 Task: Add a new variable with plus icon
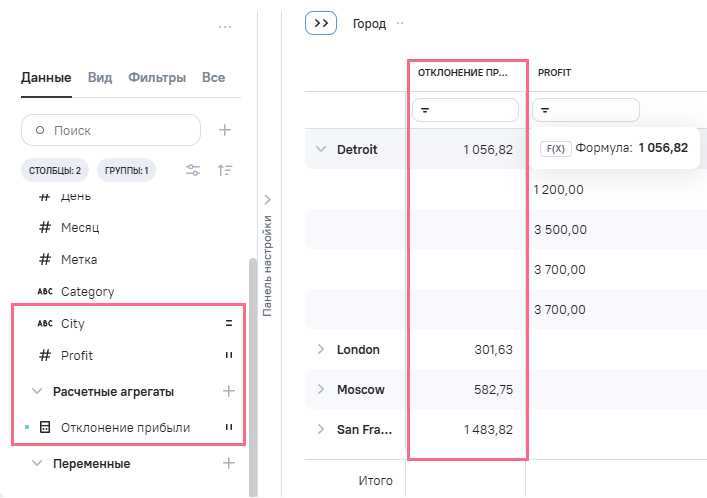pyautogui.click(x=228, y=463)
